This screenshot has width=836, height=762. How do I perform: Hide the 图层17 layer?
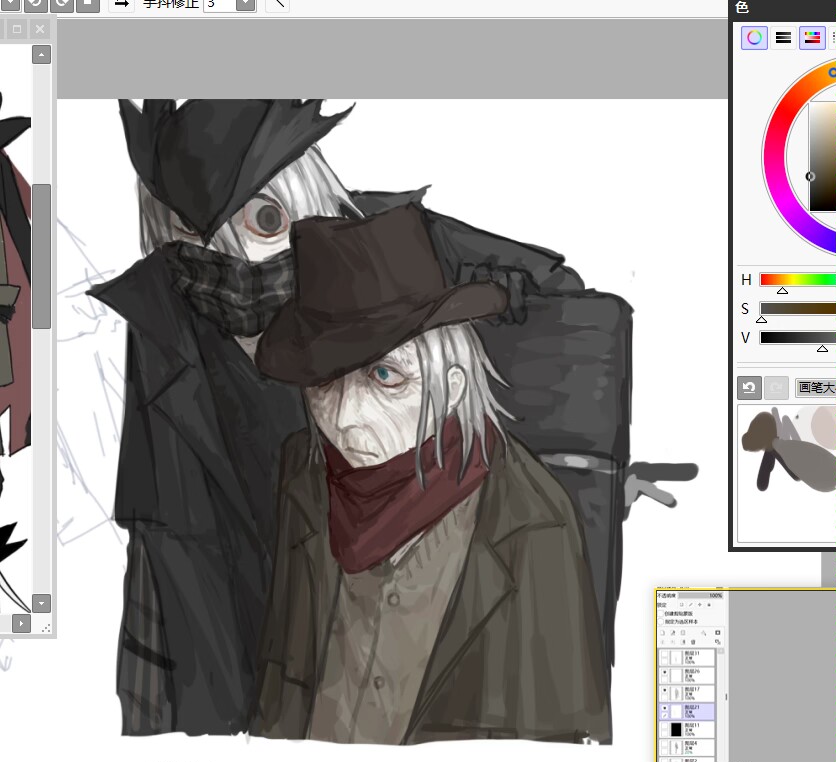click(x=665, y=690)
